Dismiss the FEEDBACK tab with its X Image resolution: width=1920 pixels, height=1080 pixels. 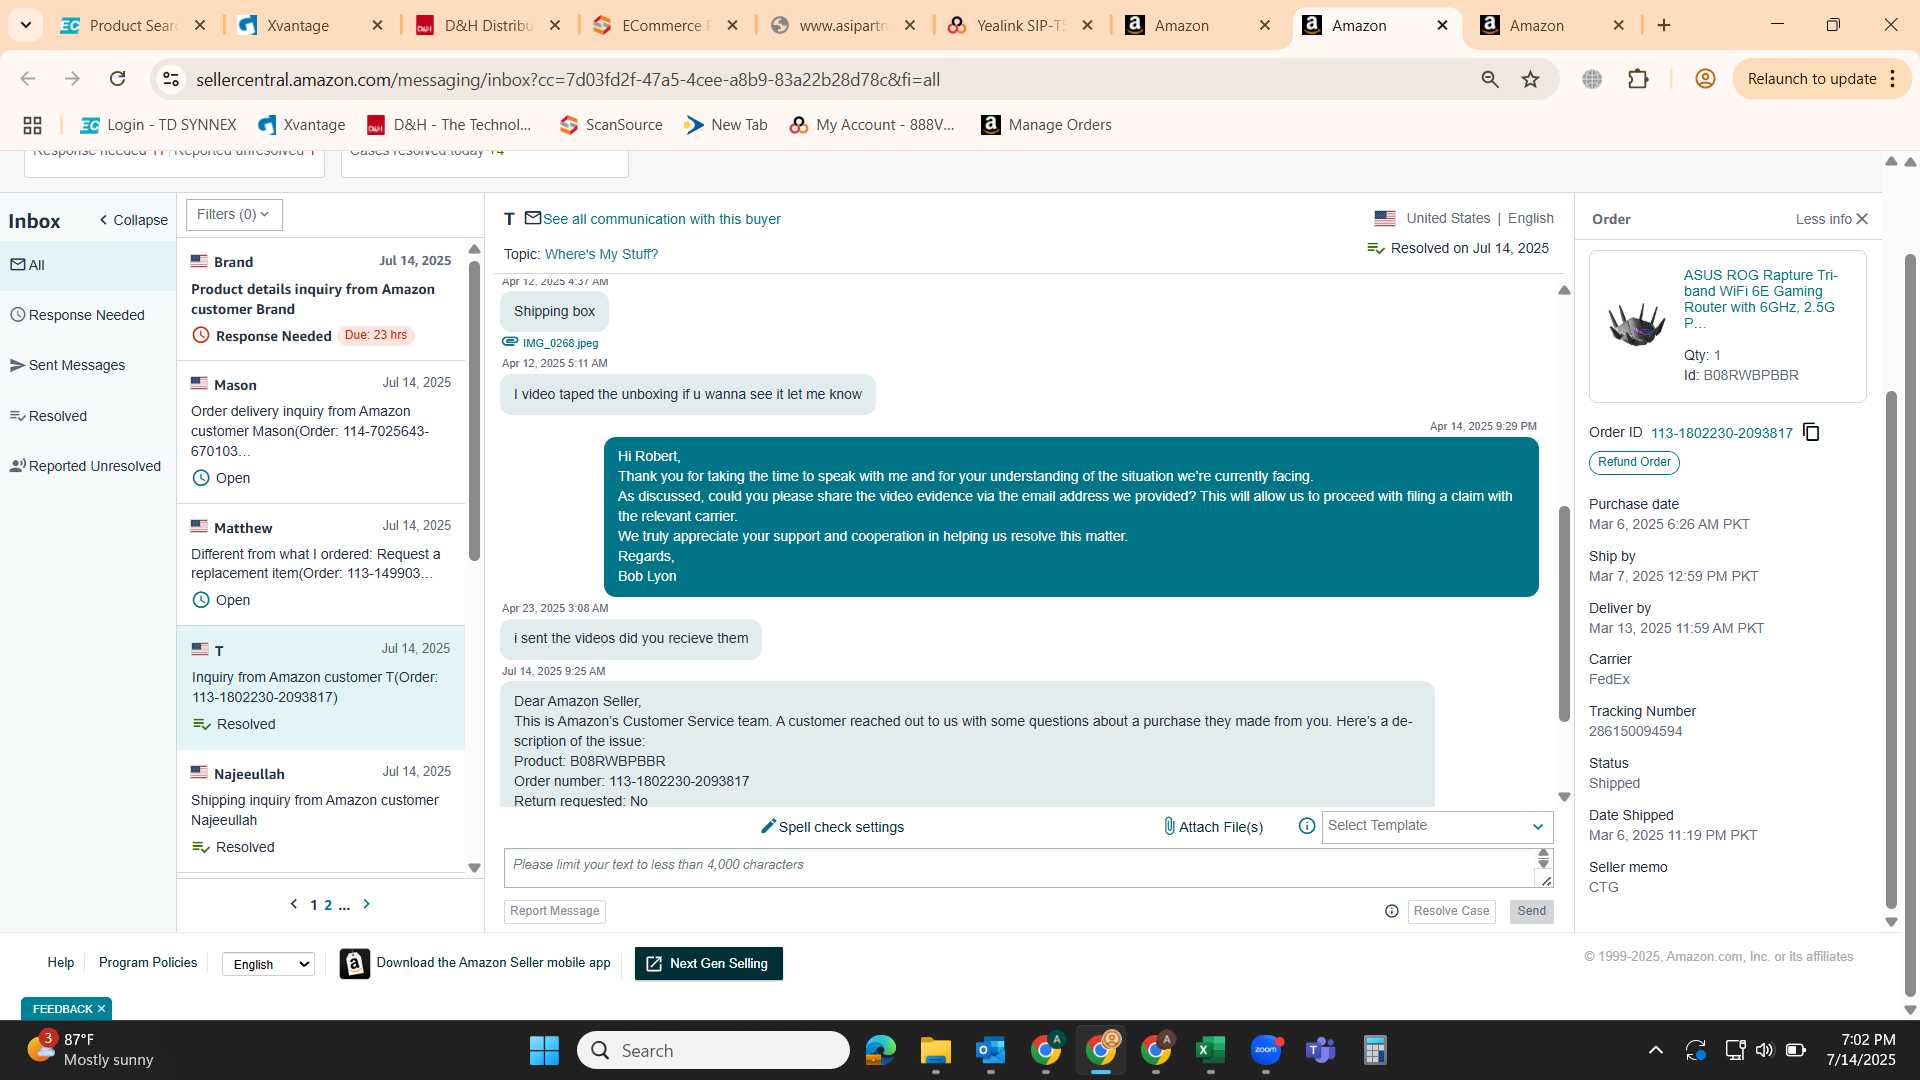tap(101, 1009)
